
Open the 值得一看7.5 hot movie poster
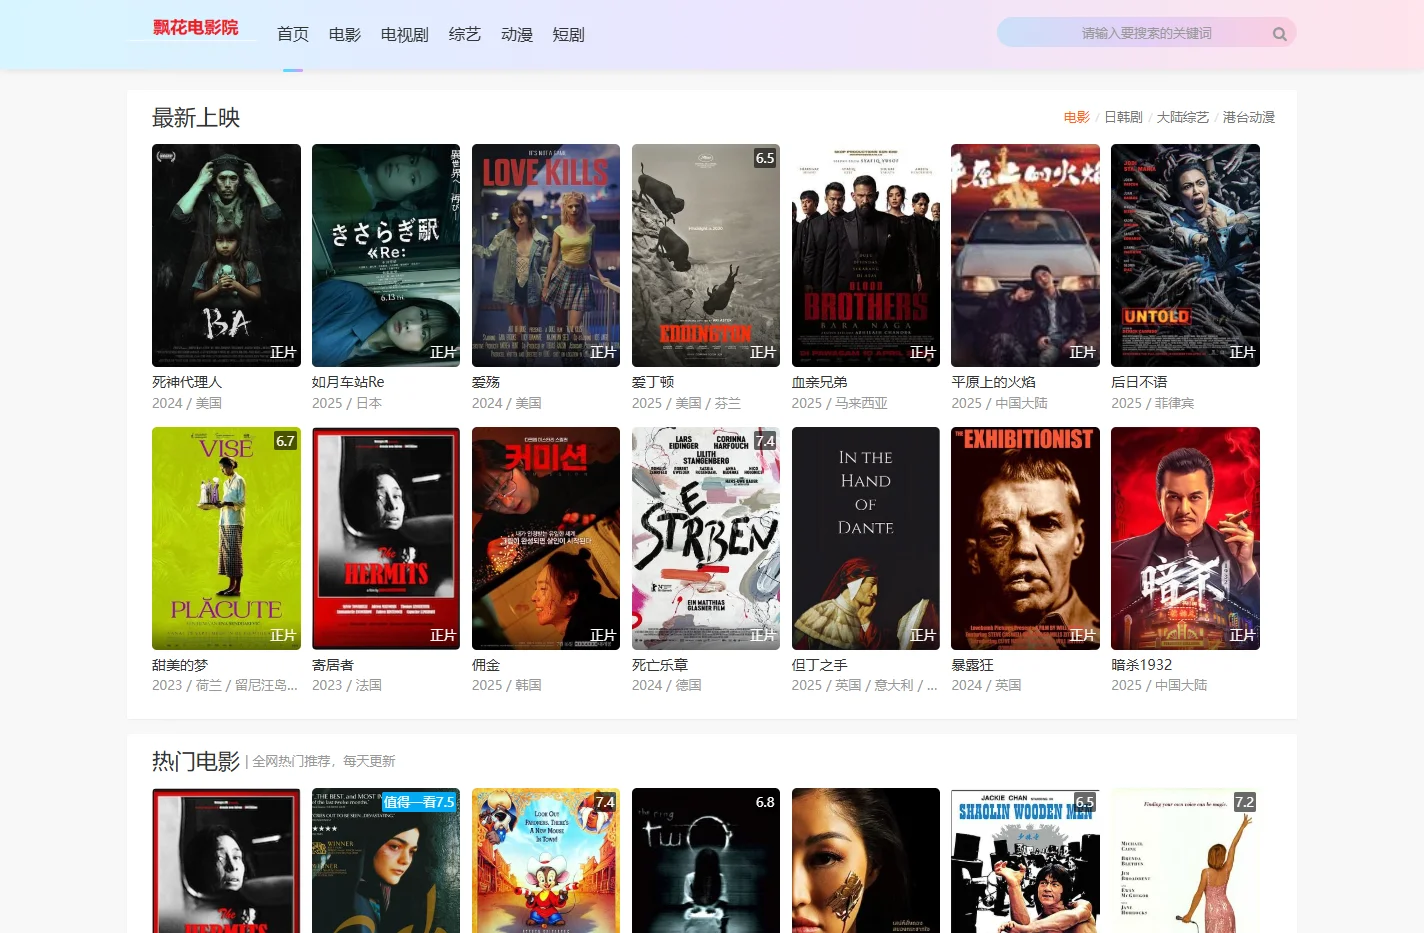(386, 861)
